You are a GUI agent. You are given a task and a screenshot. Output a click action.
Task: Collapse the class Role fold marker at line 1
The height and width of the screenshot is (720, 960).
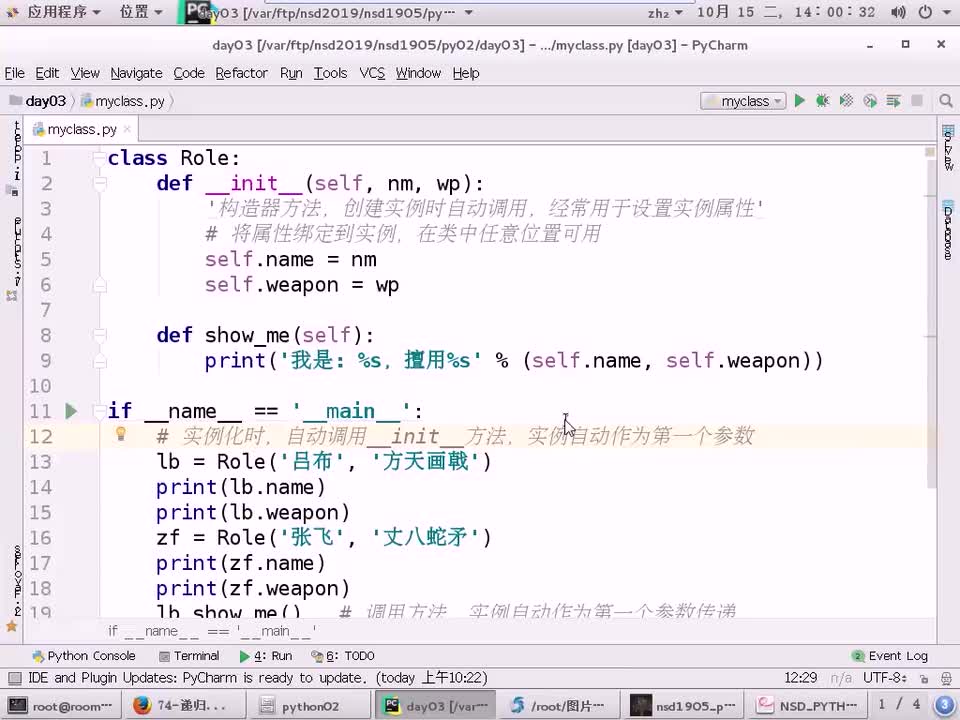coord(99,157)
